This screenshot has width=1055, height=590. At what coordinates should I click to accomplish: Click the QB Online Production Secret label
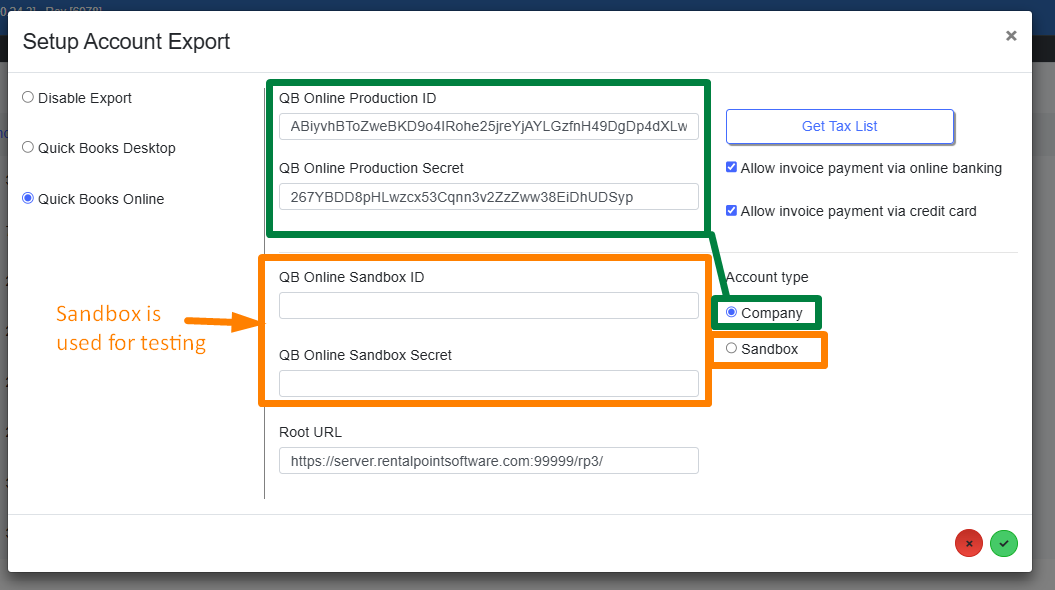click(x=371, y=168)
